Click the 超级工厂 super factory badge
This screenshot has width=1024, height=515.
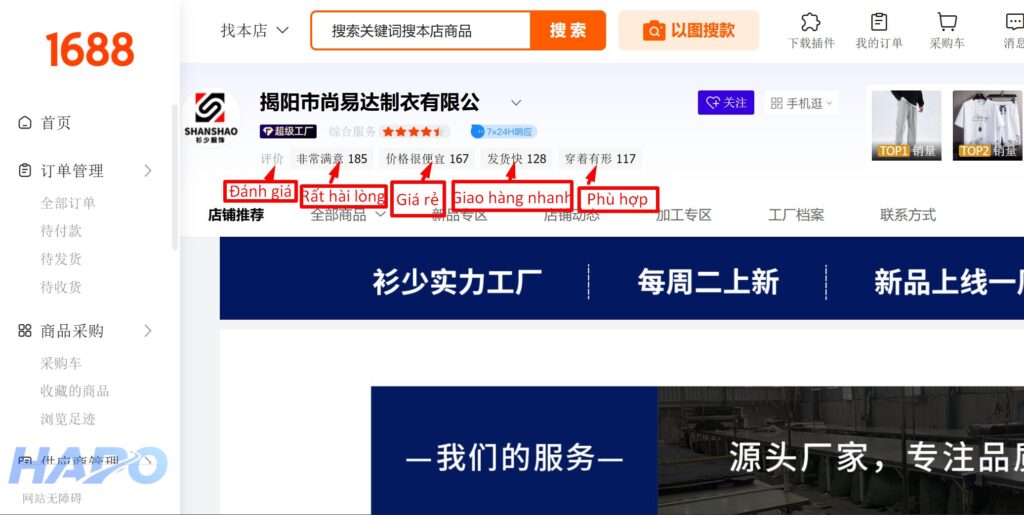tap(289, 131)
